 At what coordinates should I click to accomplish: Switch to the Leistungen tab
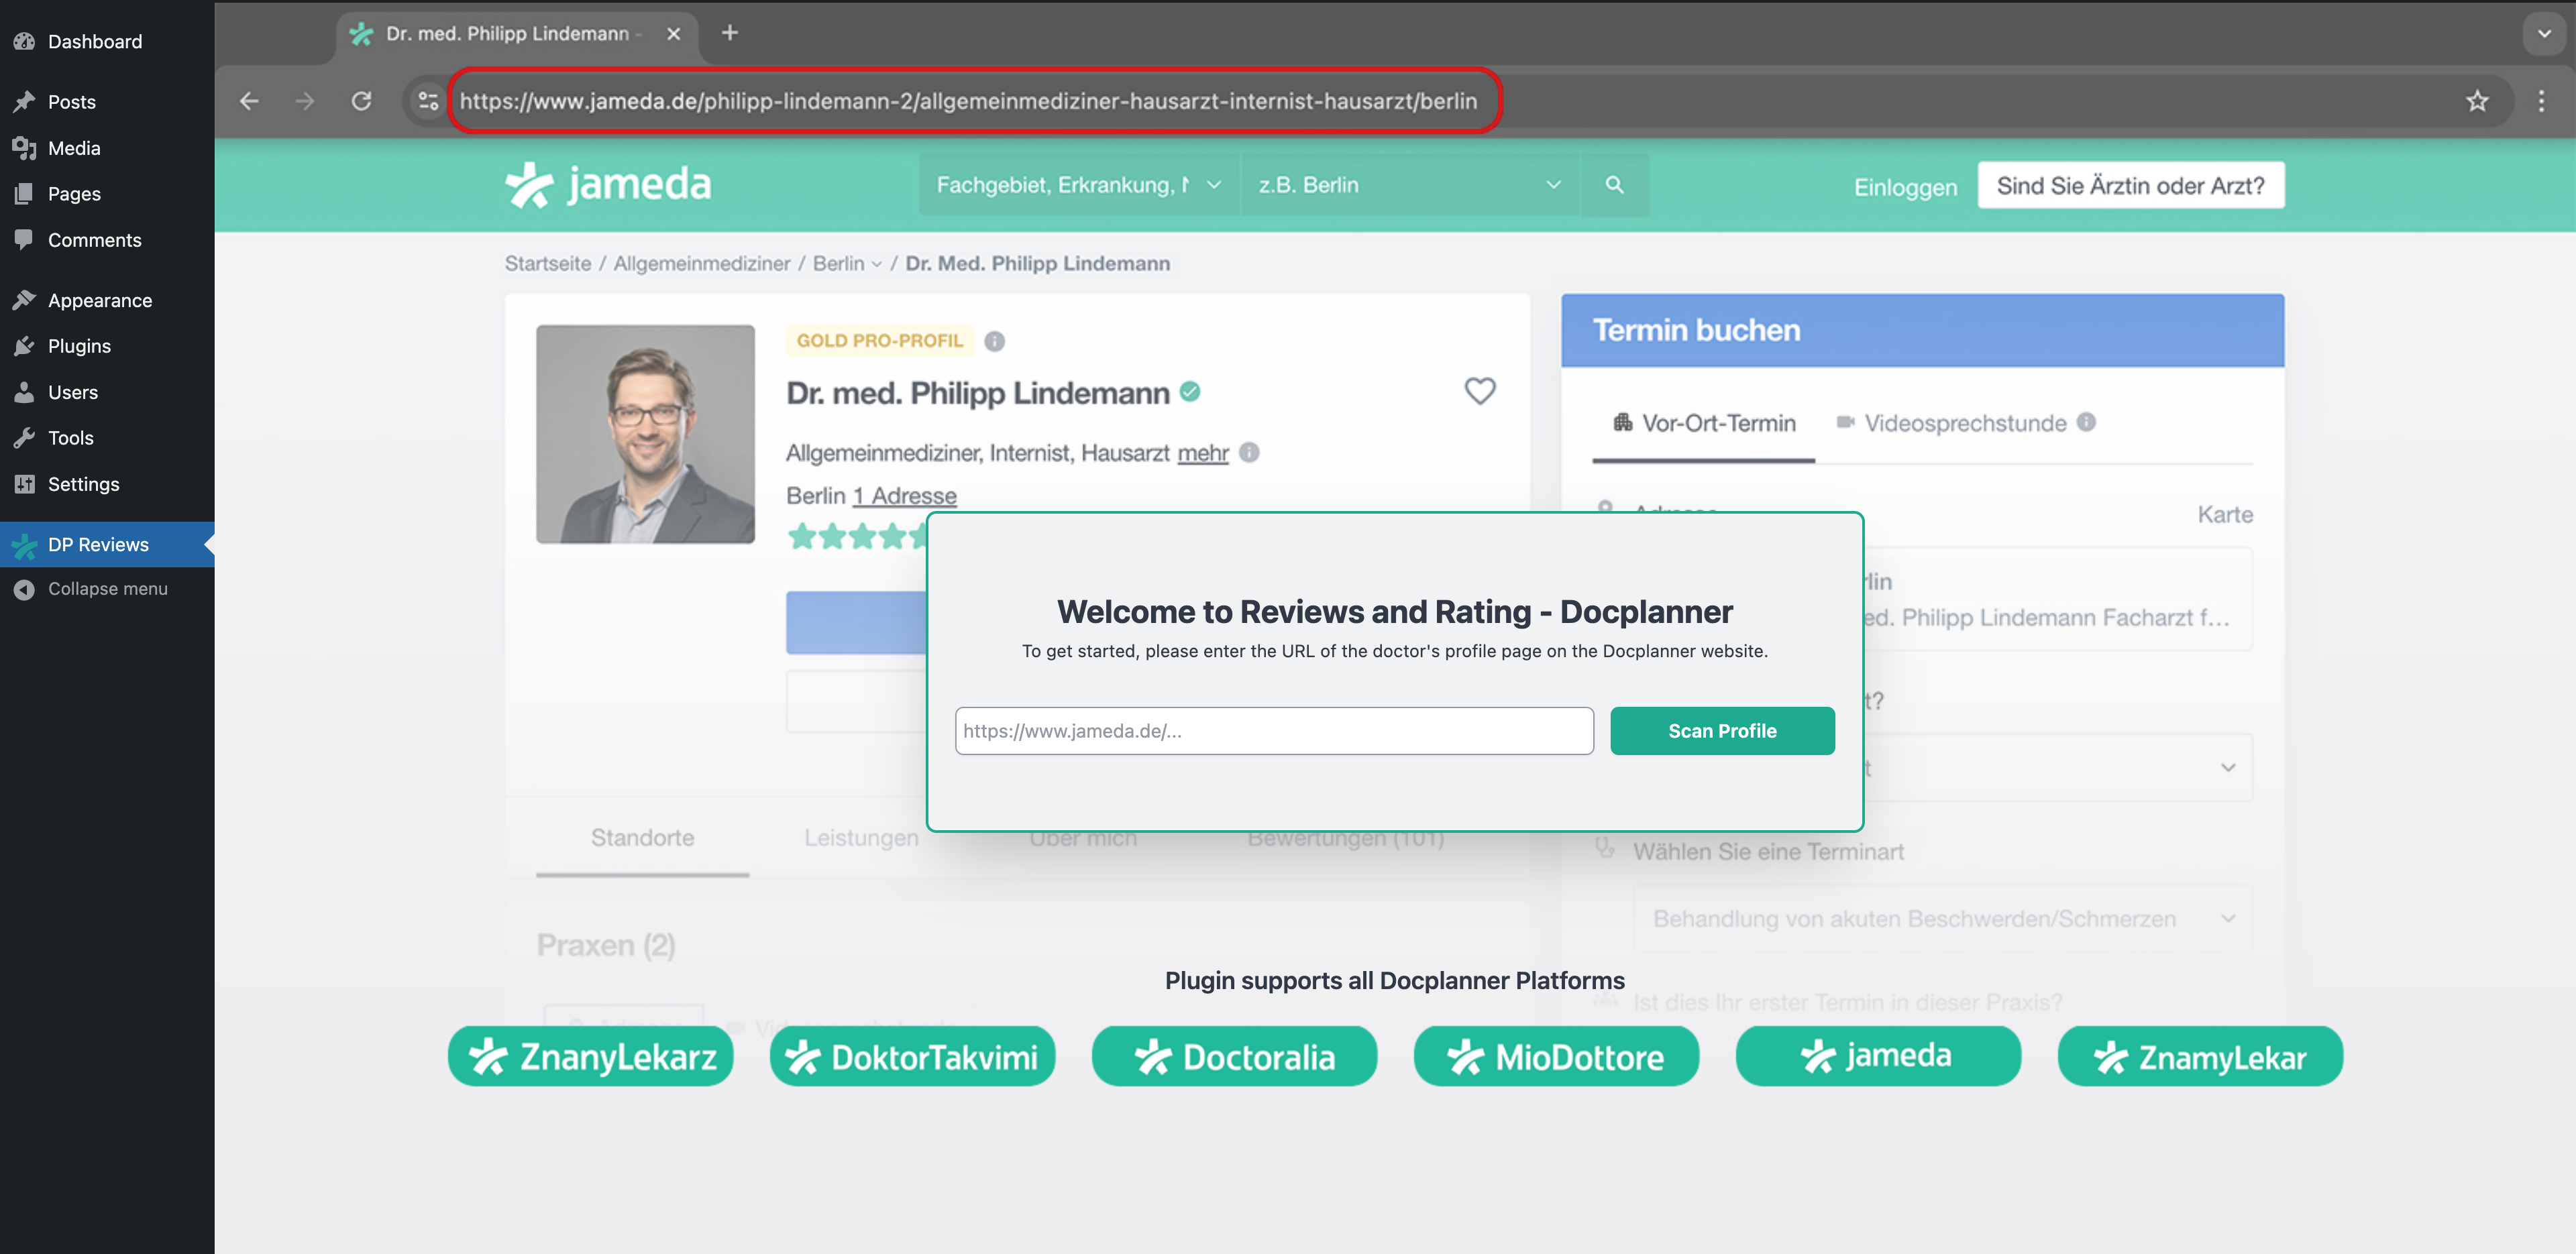coord(861,838)
